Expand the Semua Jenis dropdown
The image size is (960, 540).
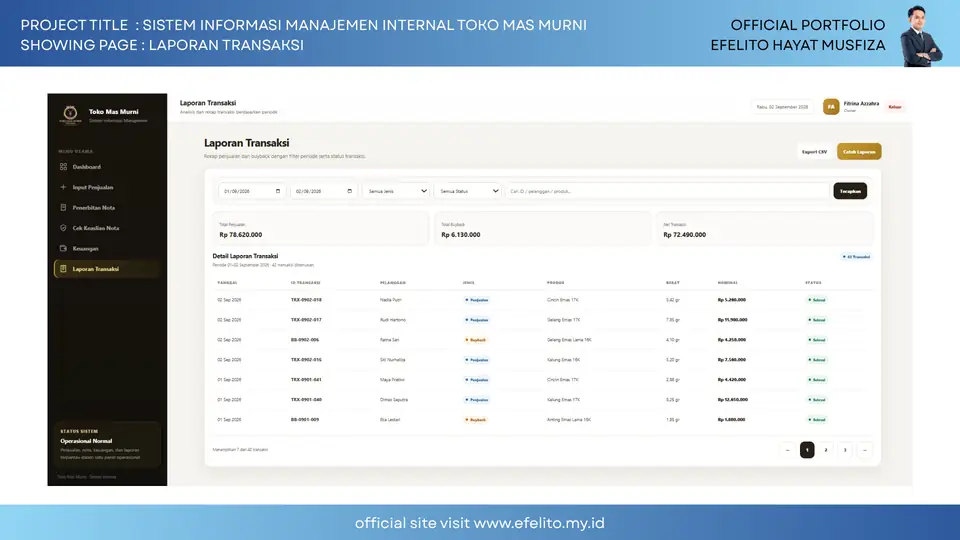click(396, 191)
